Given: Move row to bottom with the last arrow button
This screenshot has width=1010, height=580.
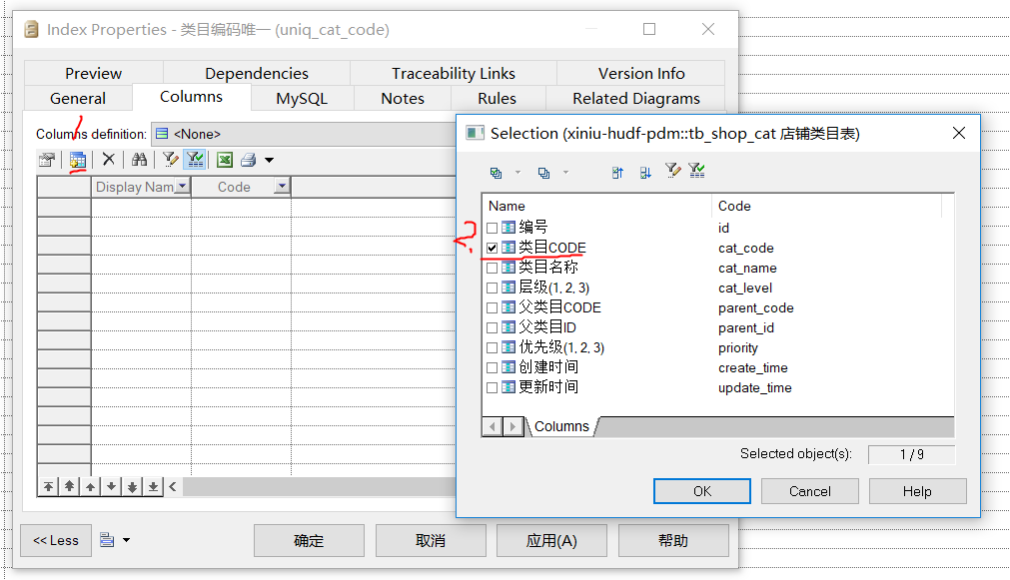Looking at the screenshot, I should tap(153, 487).
